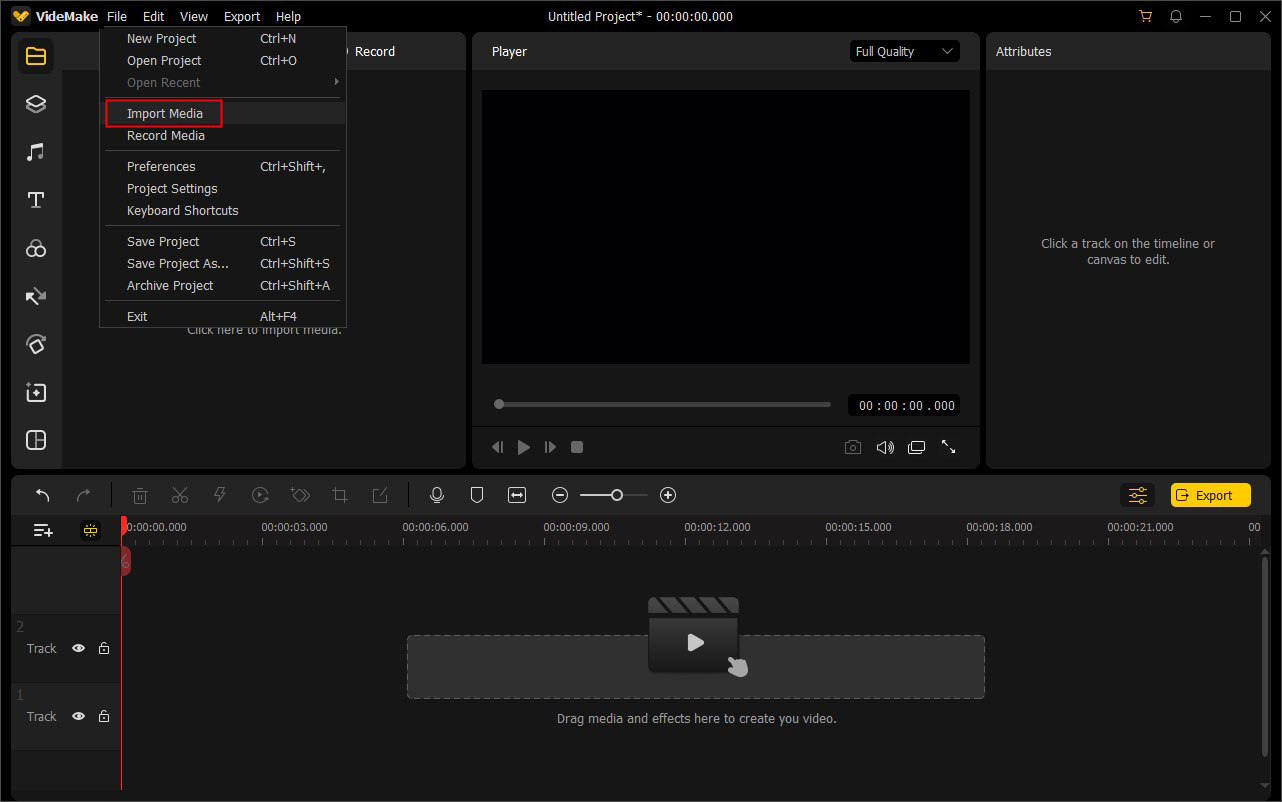
Task: Open the File menu
Action: point(117,16)
